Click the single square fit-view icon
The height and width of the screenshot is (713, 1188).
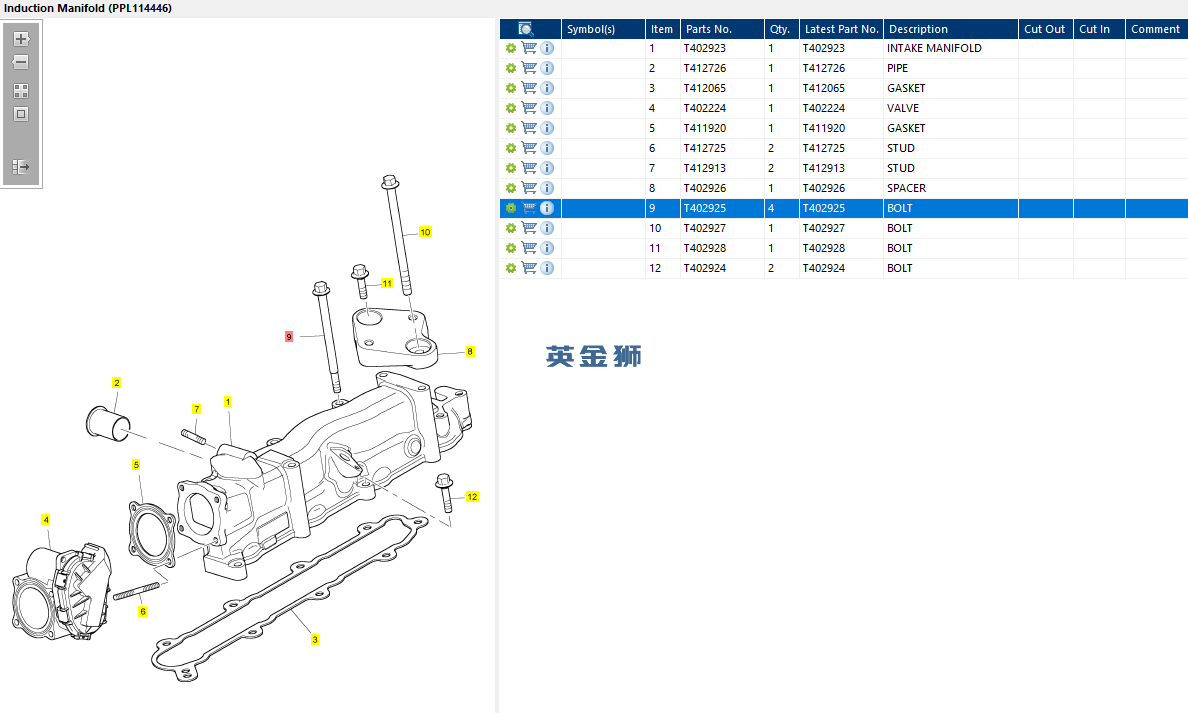pyautogui.click(x=21, y=114)
